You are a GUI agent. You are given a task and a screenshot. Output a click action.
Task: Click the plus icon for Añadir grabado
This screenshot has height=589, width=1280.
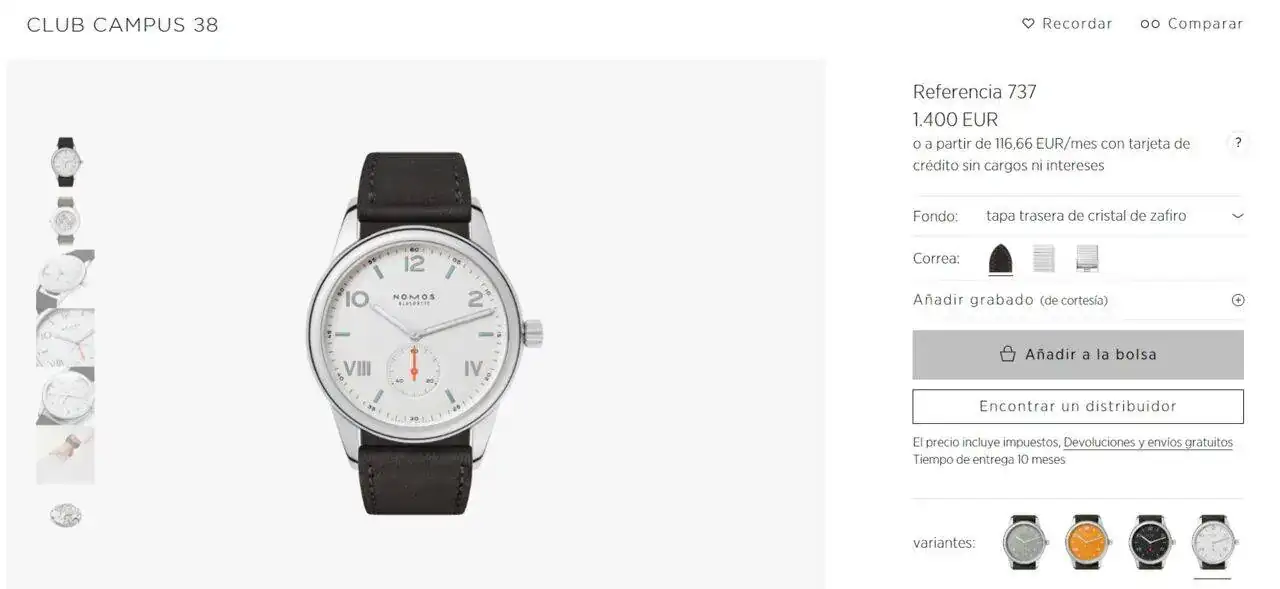coord(1238,300)
